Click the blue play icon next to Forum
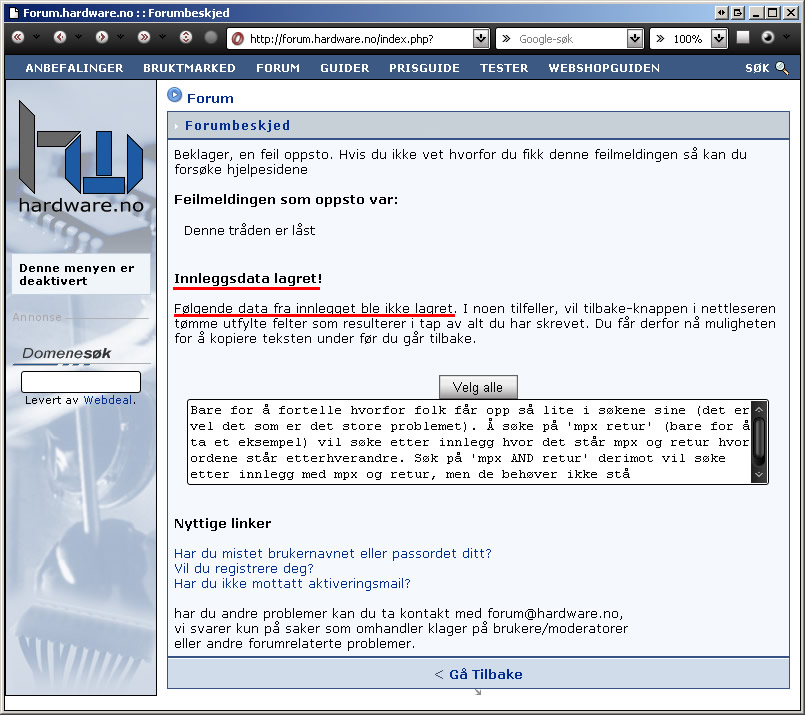The height and width of the screenshot is (715, 805). point(175,95)
